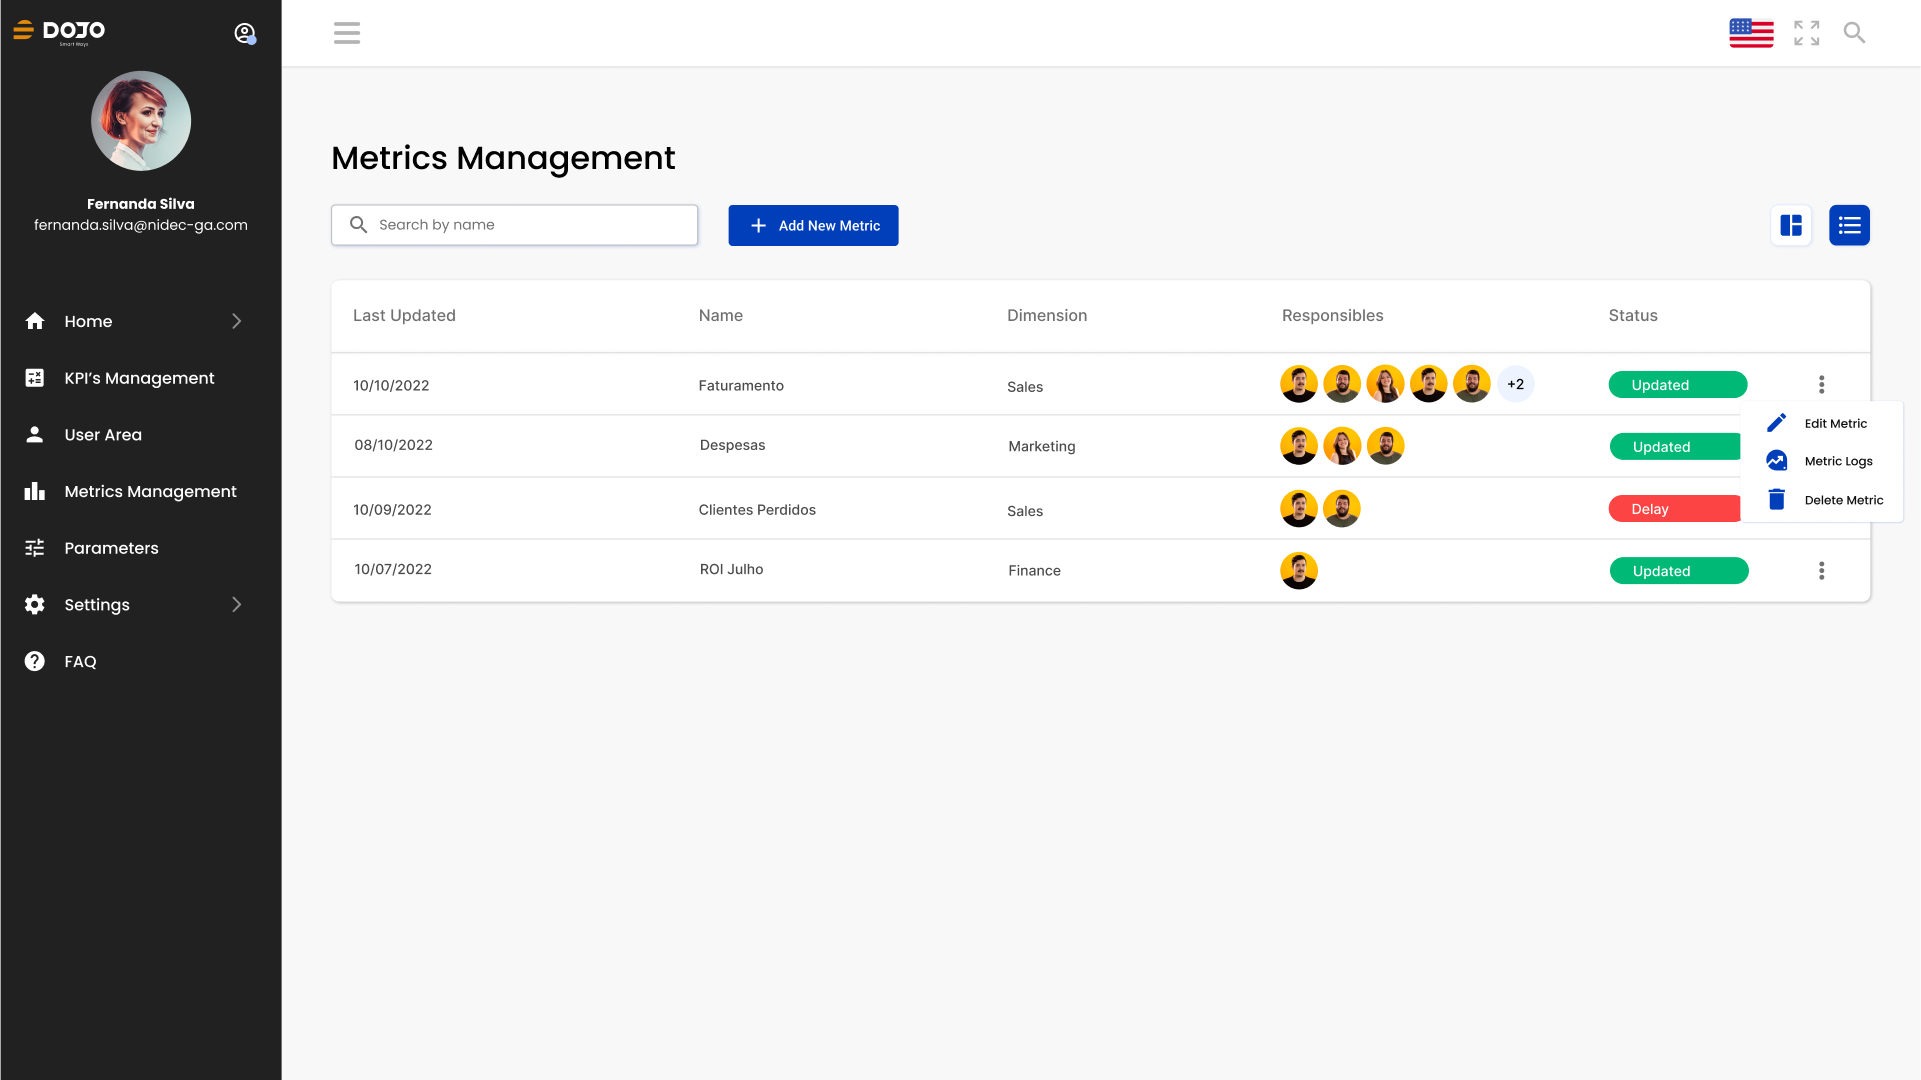Click the Responsibles column header
The width and height of the screenshot is (1921, 1080).
tap(1332, 315)
